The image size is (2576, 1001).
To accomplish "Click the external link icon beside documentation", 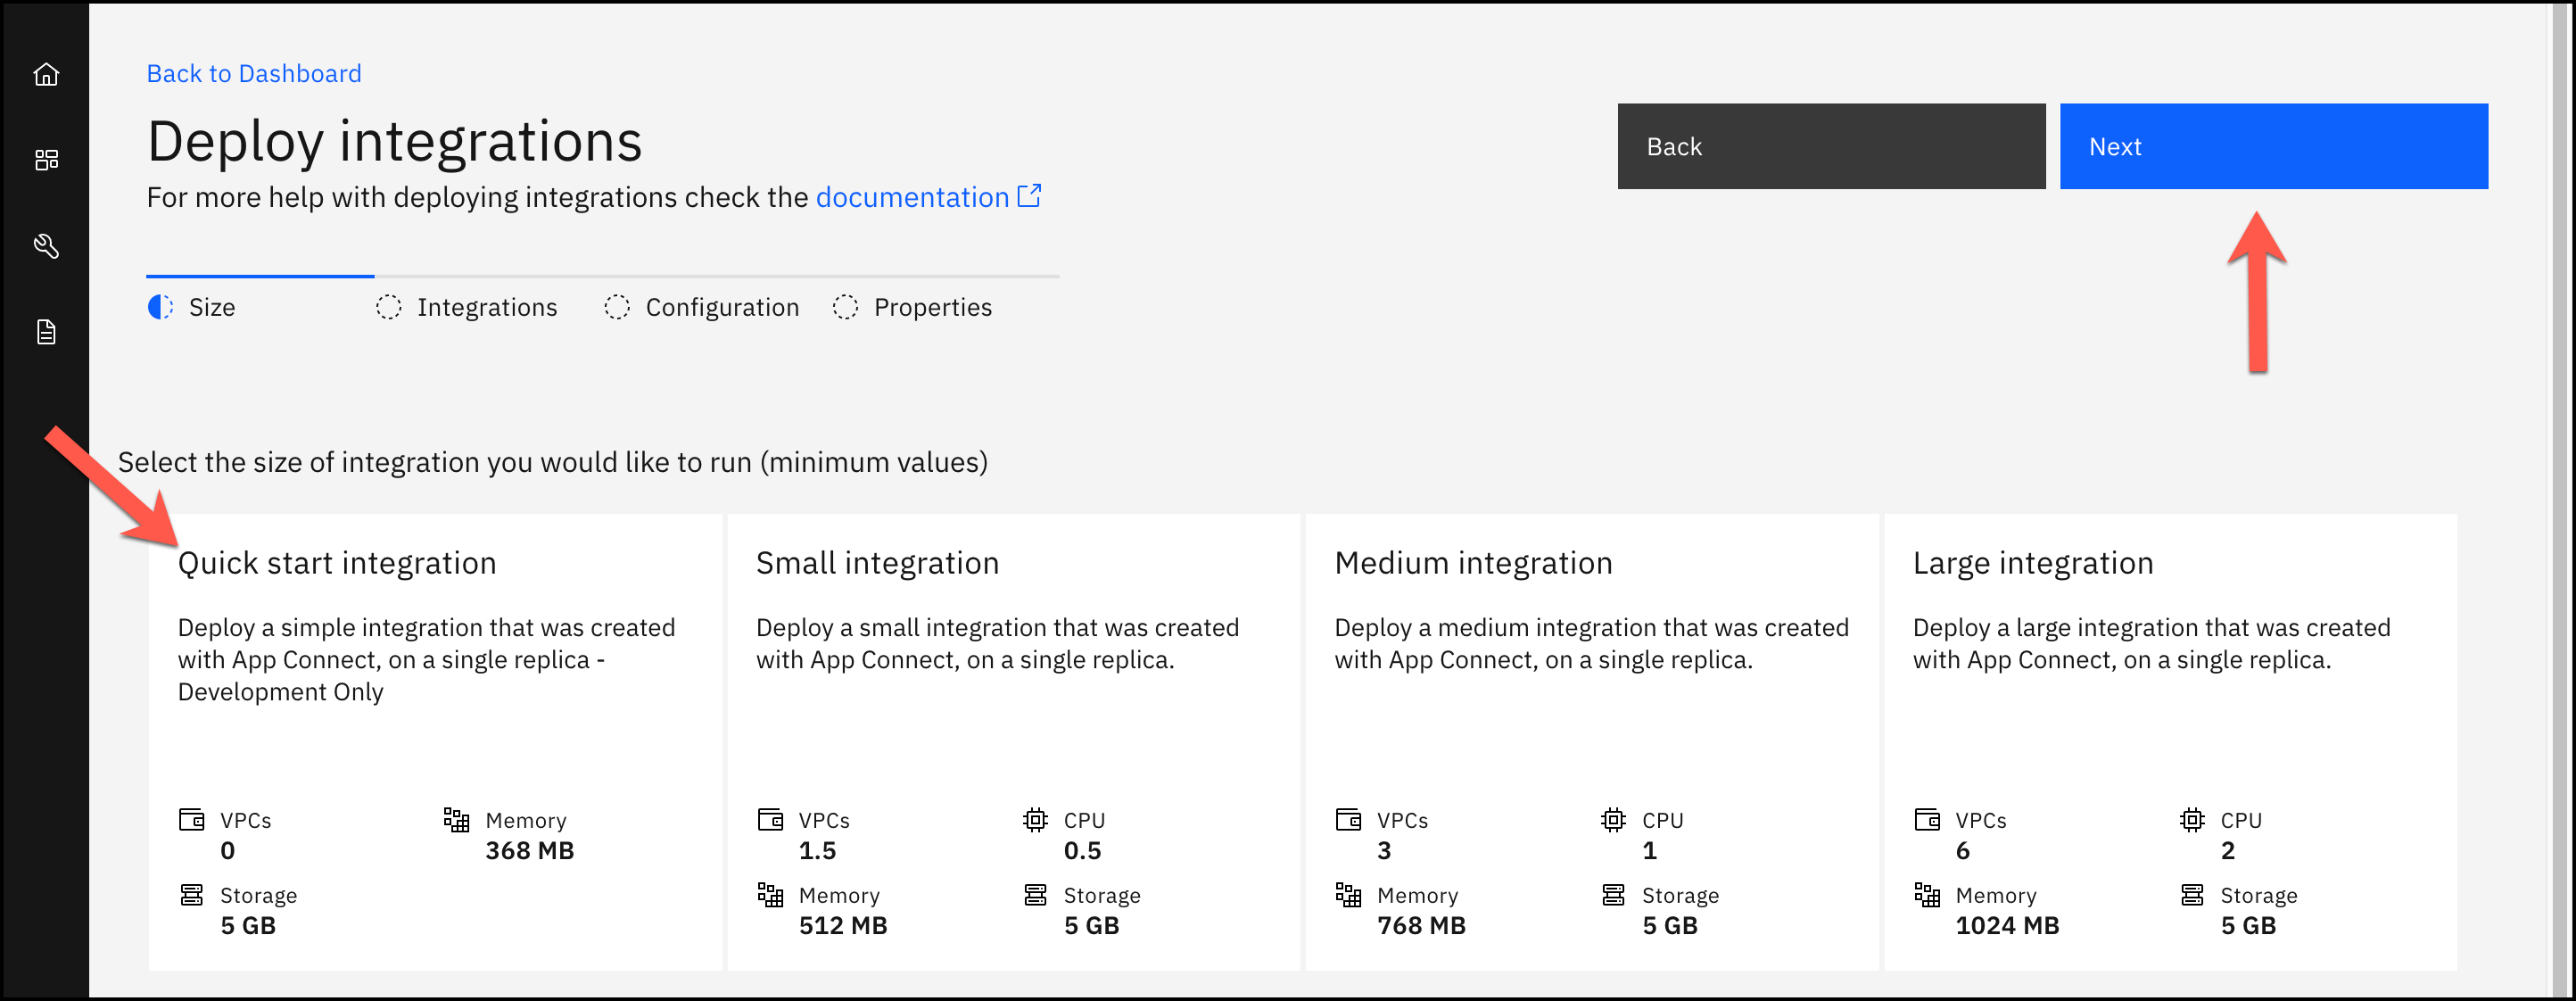I will tap(1029, 196).
